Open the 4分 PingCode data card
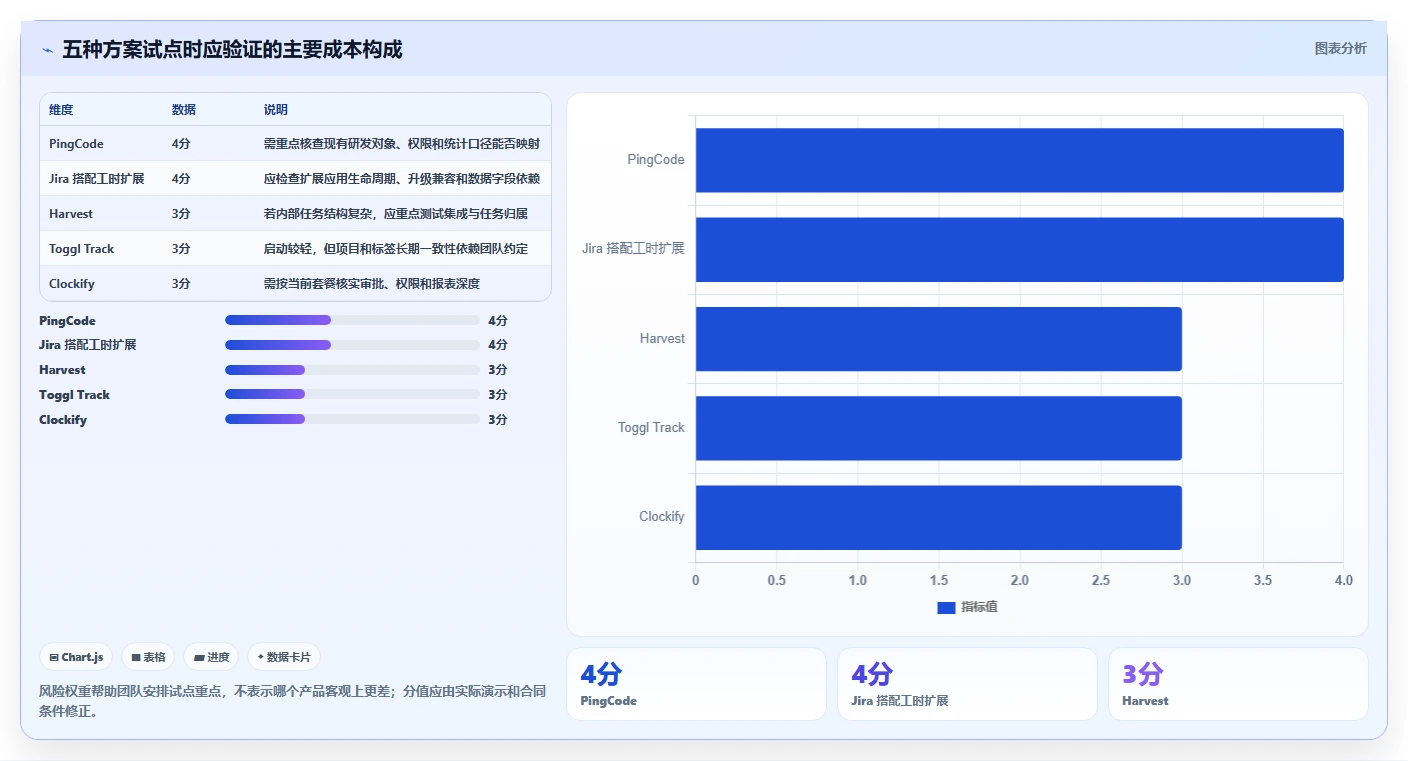Viewport: 1408px width, 761px height. tap(696, 684)
